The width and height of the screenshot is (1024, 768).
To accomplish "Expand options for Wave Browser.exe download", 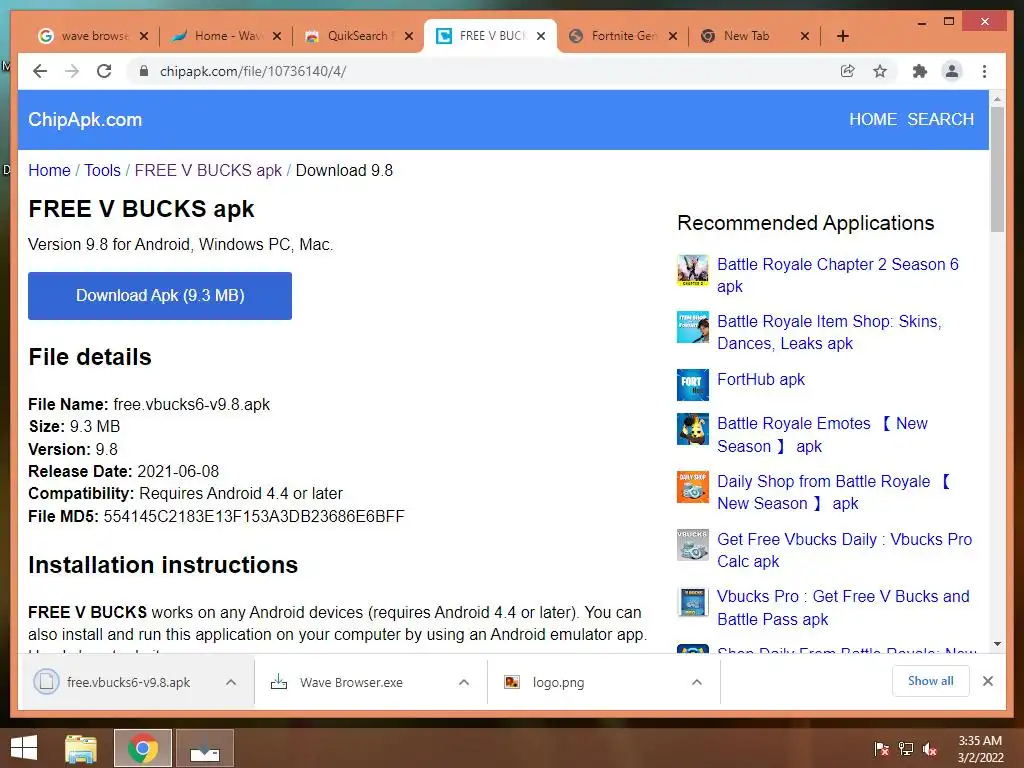I will (464, 682).
